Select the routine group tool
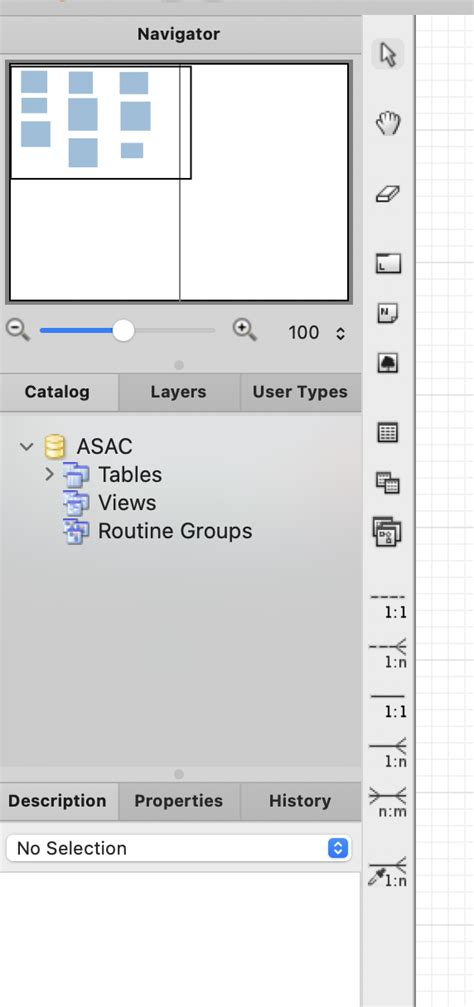Image resolution: width=474 pixels, height=1007 pixels. click(x=388, y=532)
